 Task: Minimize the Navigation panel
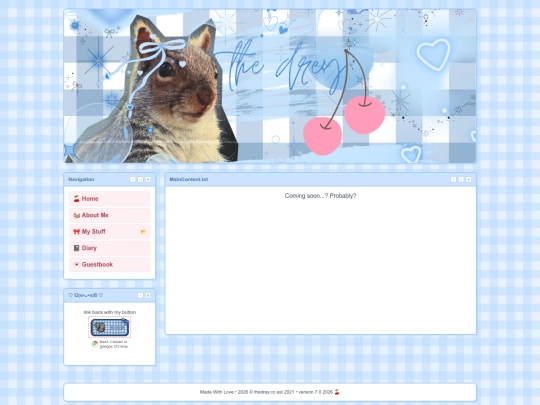[133, 179]
